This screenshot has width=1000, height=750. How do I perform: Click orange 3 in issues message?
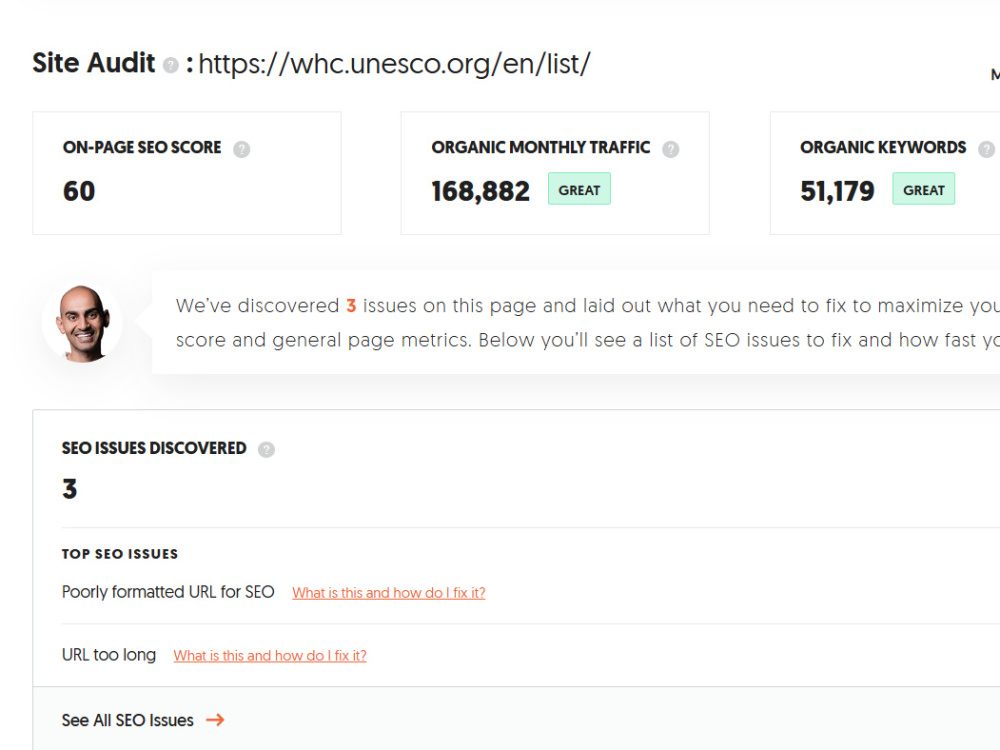pos(351,306)
